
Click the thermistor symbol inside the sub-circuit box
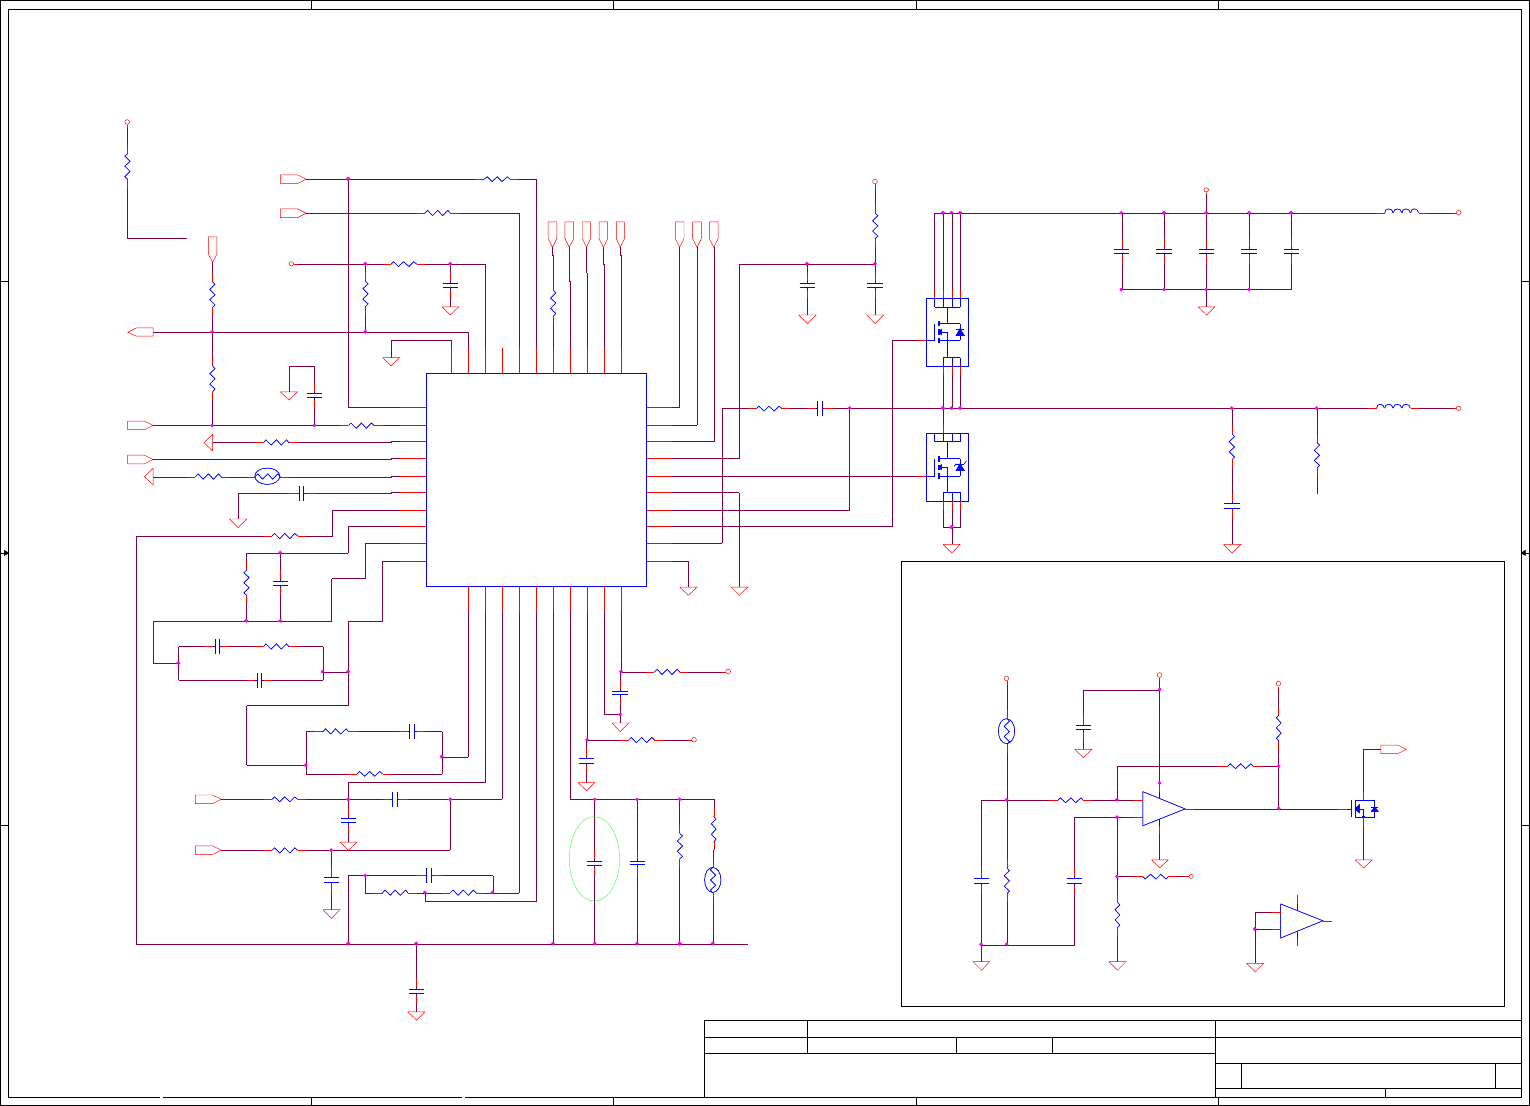[x=1007, y=731]
